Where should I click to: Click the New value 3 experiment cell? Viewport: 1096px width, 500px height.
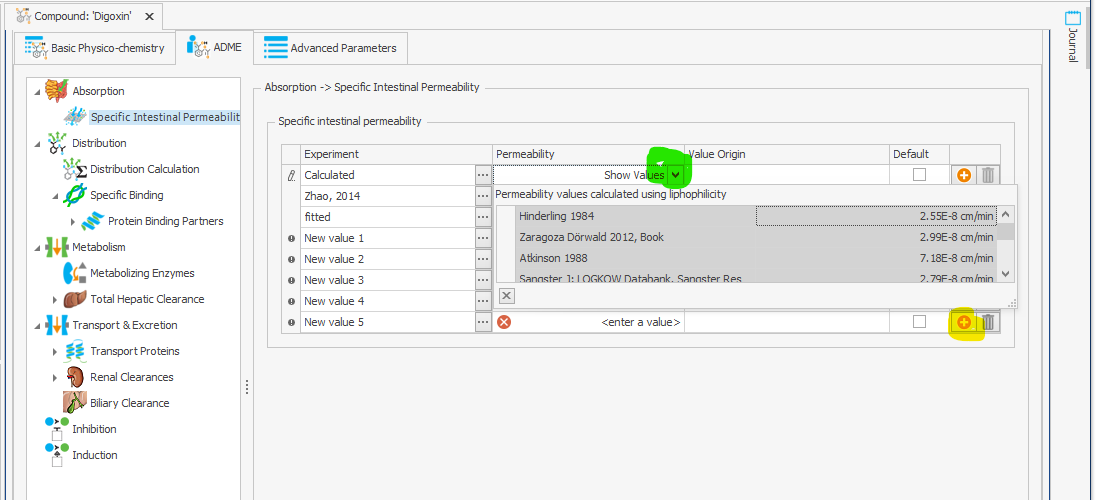click(x=388, y=280)
